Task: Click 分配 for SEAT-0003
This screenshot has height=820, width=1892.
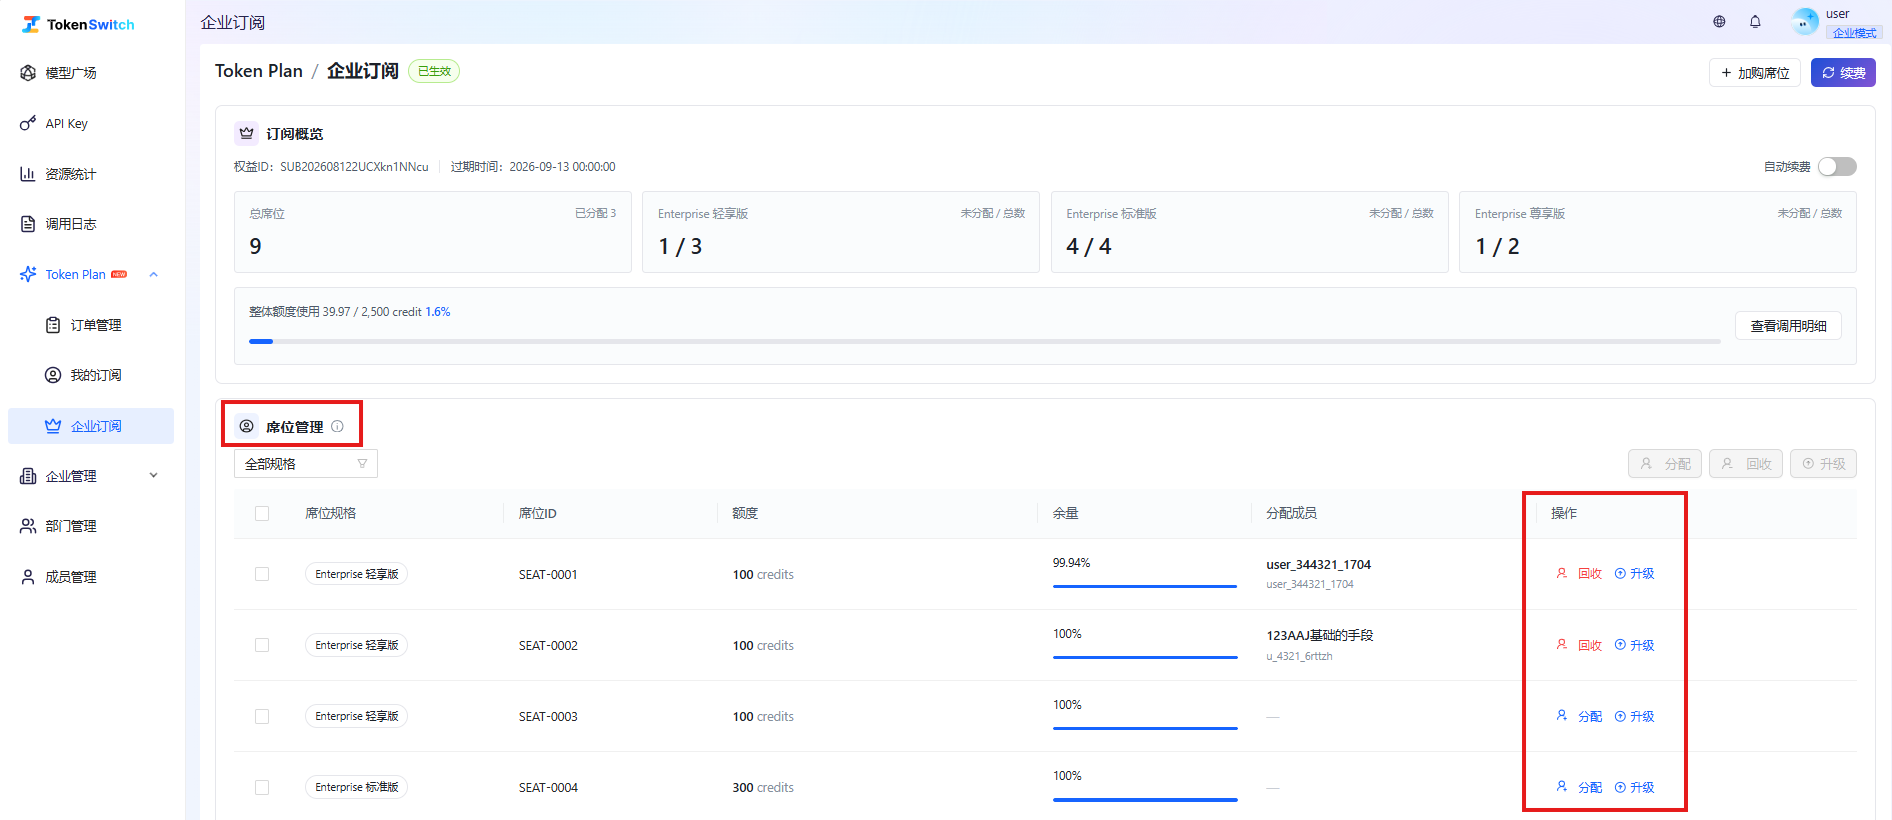Action: tap(1580, 716)
